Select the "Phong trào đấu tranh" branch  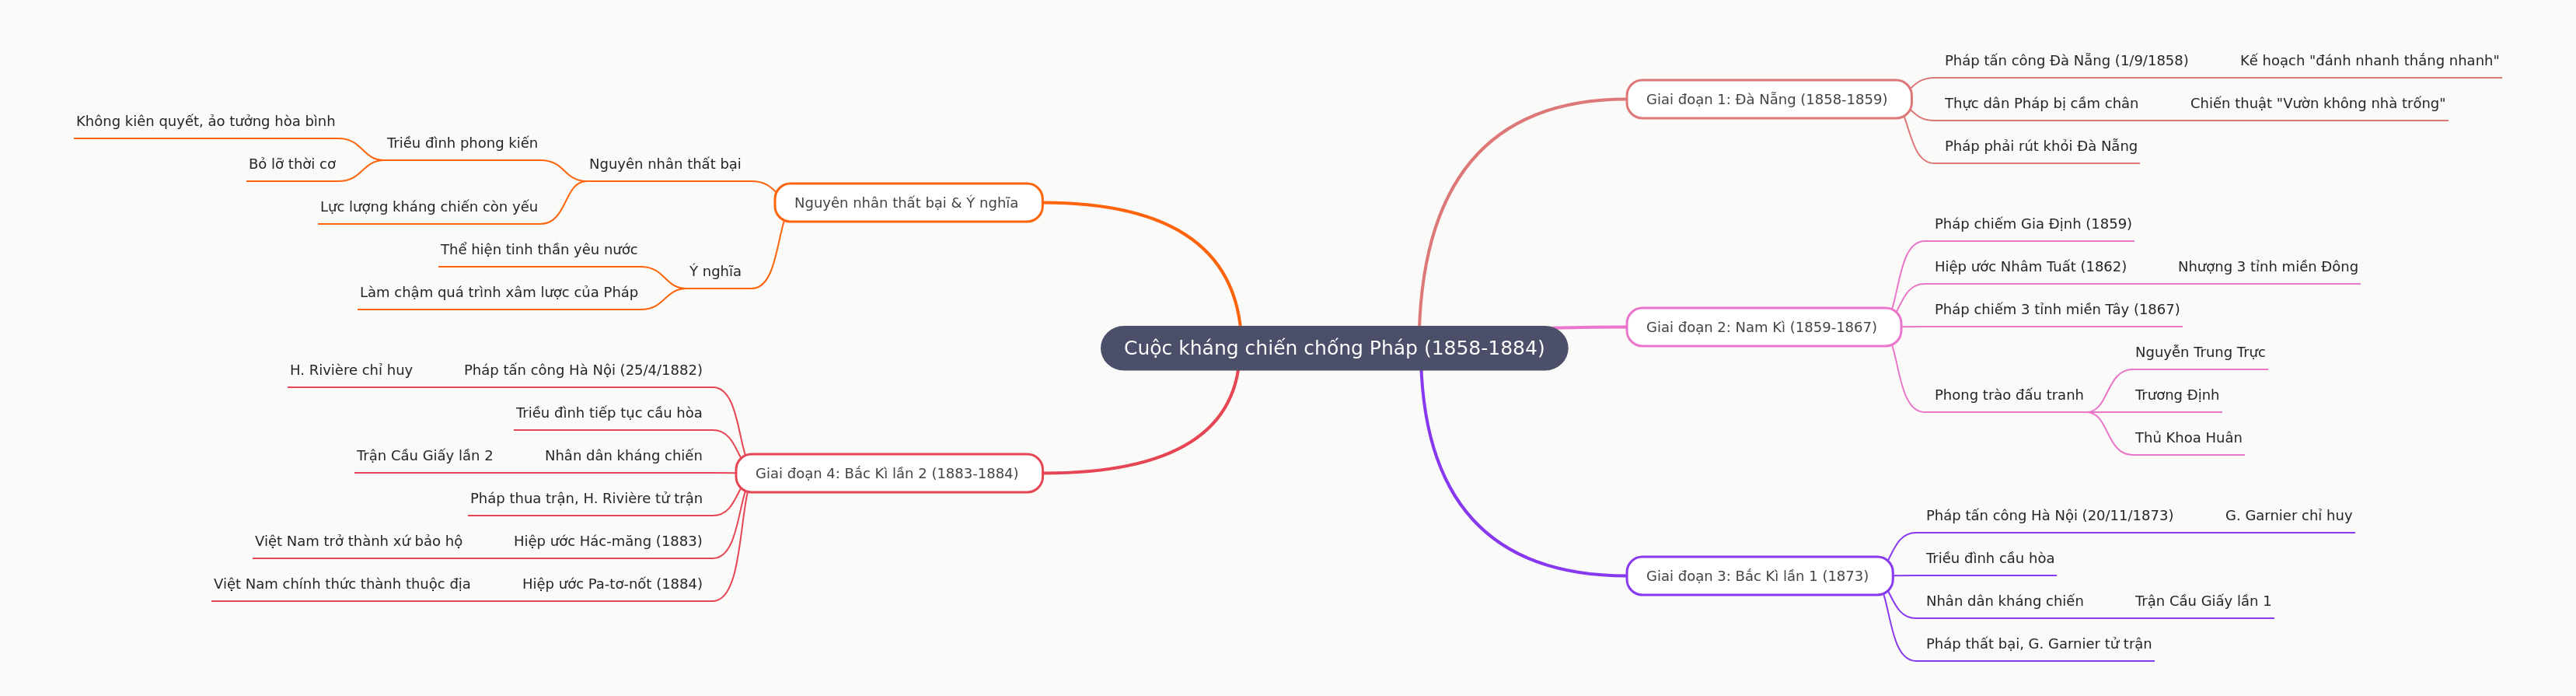(2008, 395)
